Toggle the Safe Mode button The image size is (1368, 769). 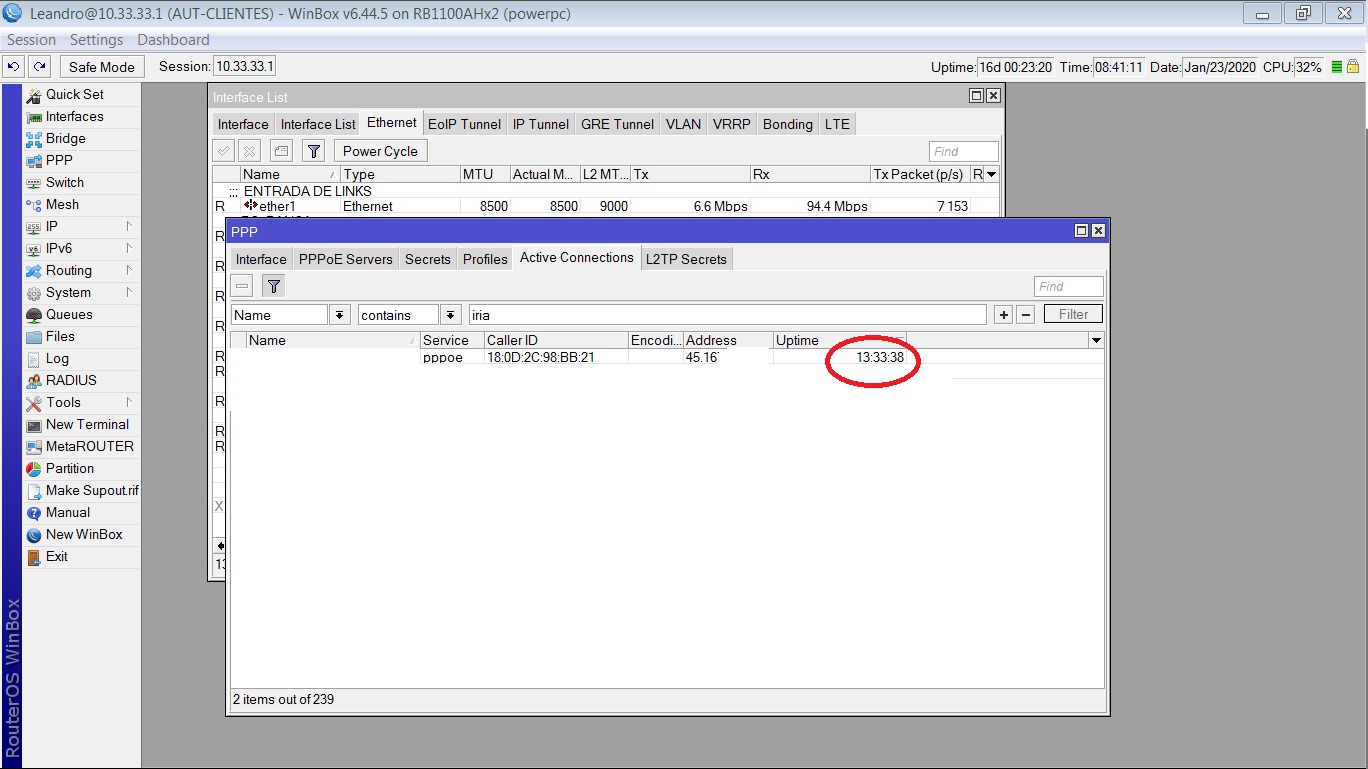(102, 67)
